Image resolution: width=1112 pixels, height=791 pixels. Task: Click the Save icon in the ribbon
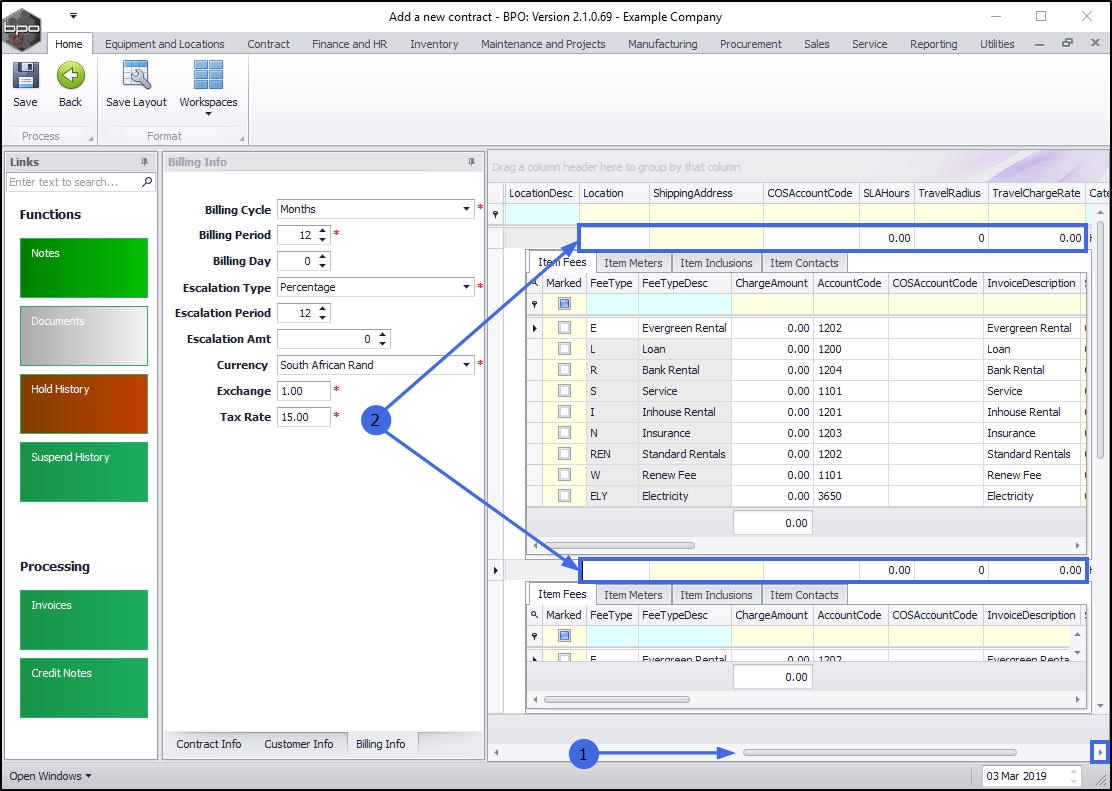(x=25, y=77)
